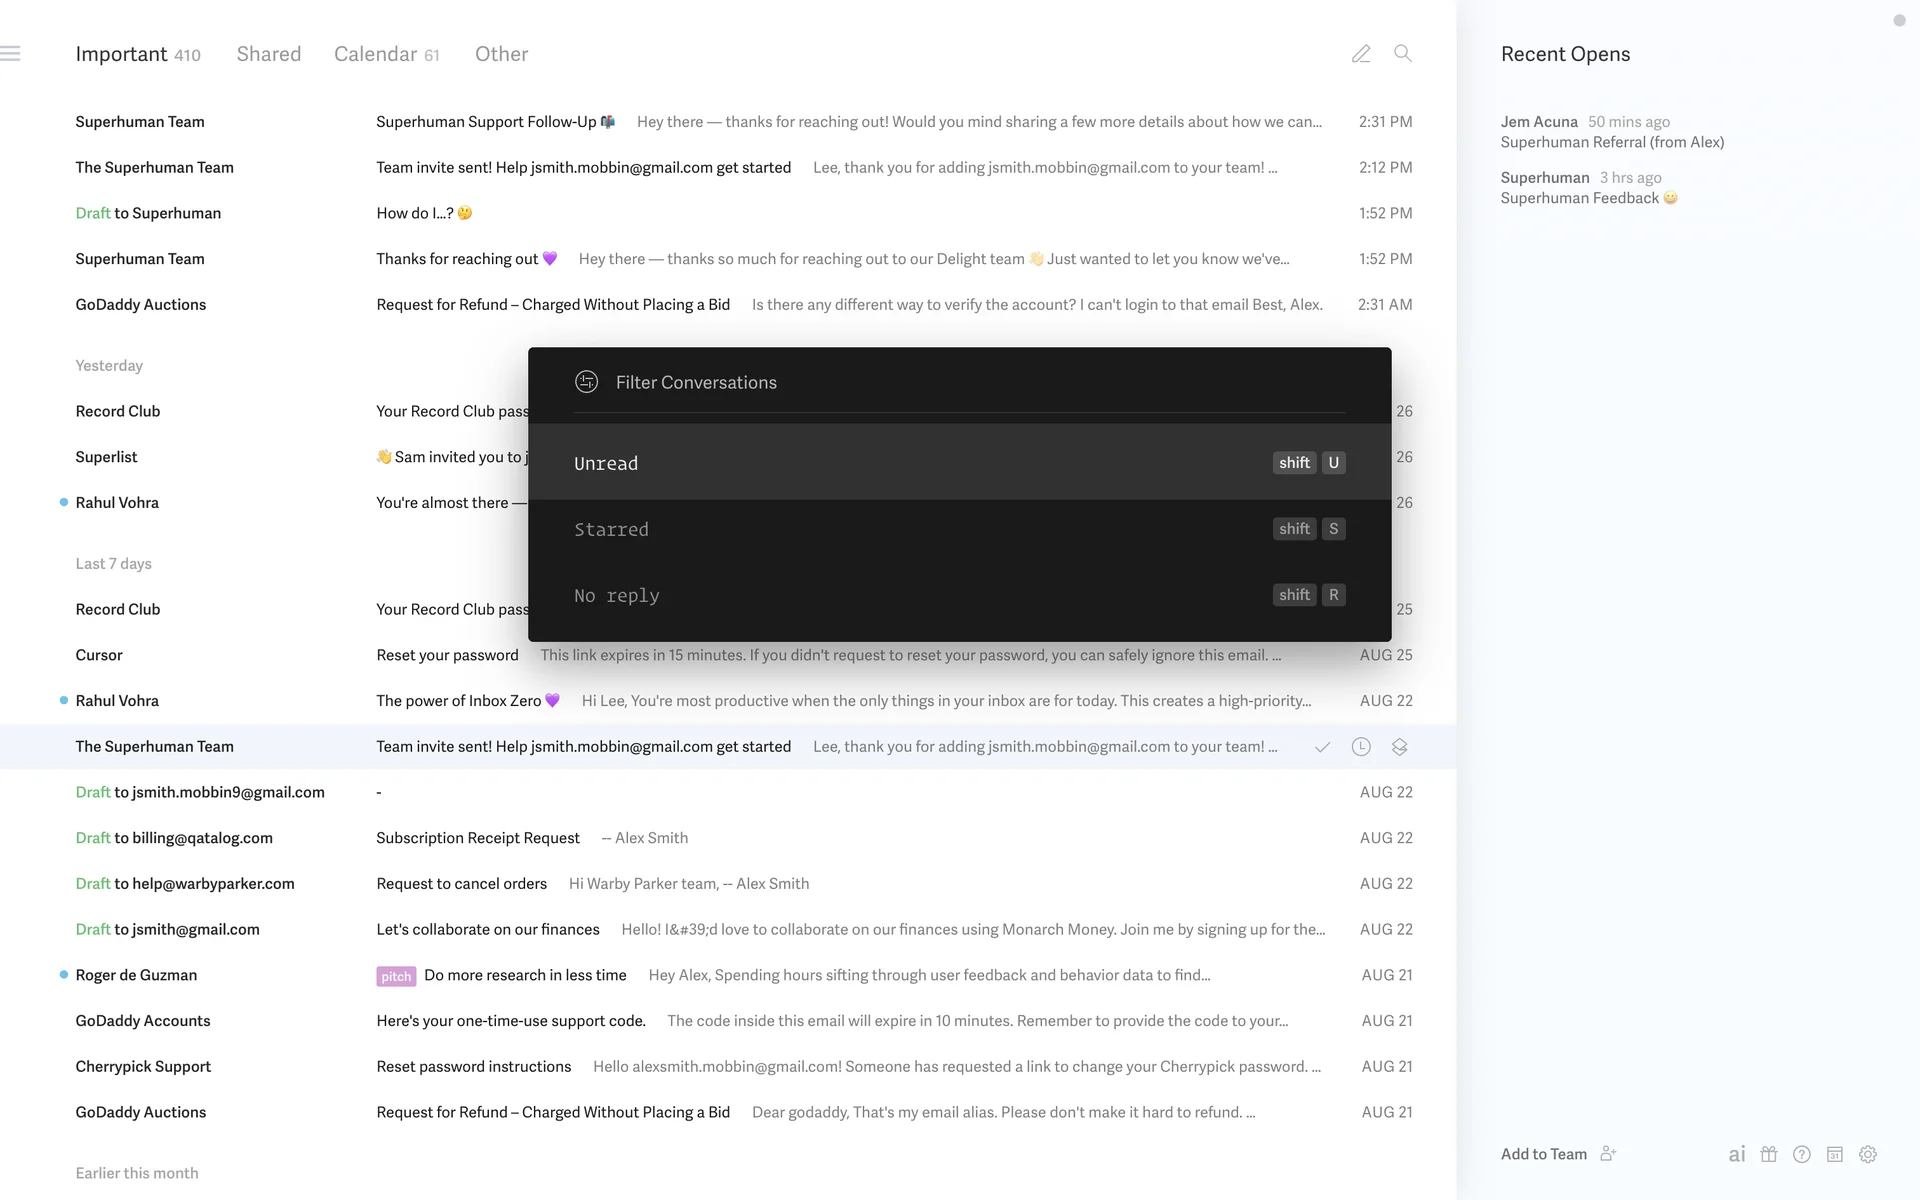Screen dimensions: 1920x1200
Task: Open the hamburger menu icon
Action: point(11,54)
